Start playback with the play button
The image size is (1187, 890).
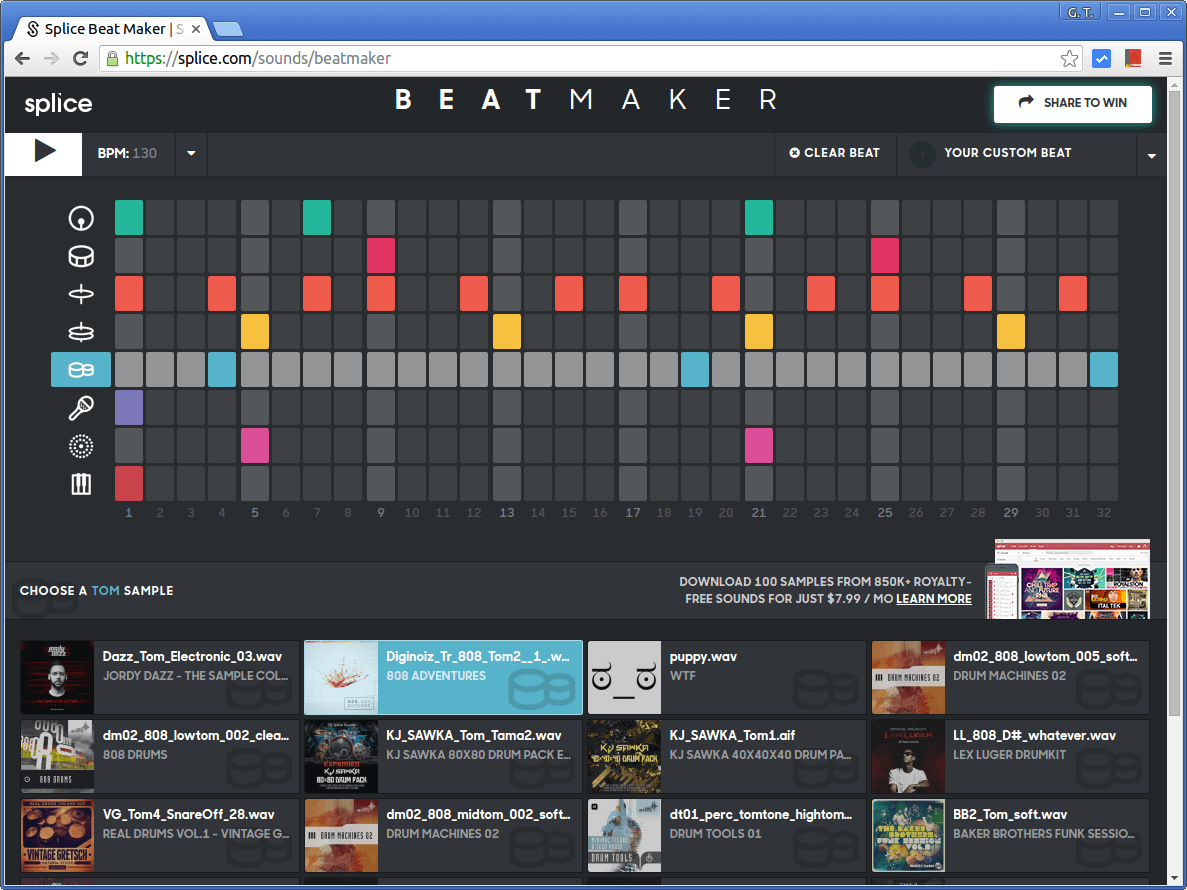pyautogui.click(x=42, y=154)
